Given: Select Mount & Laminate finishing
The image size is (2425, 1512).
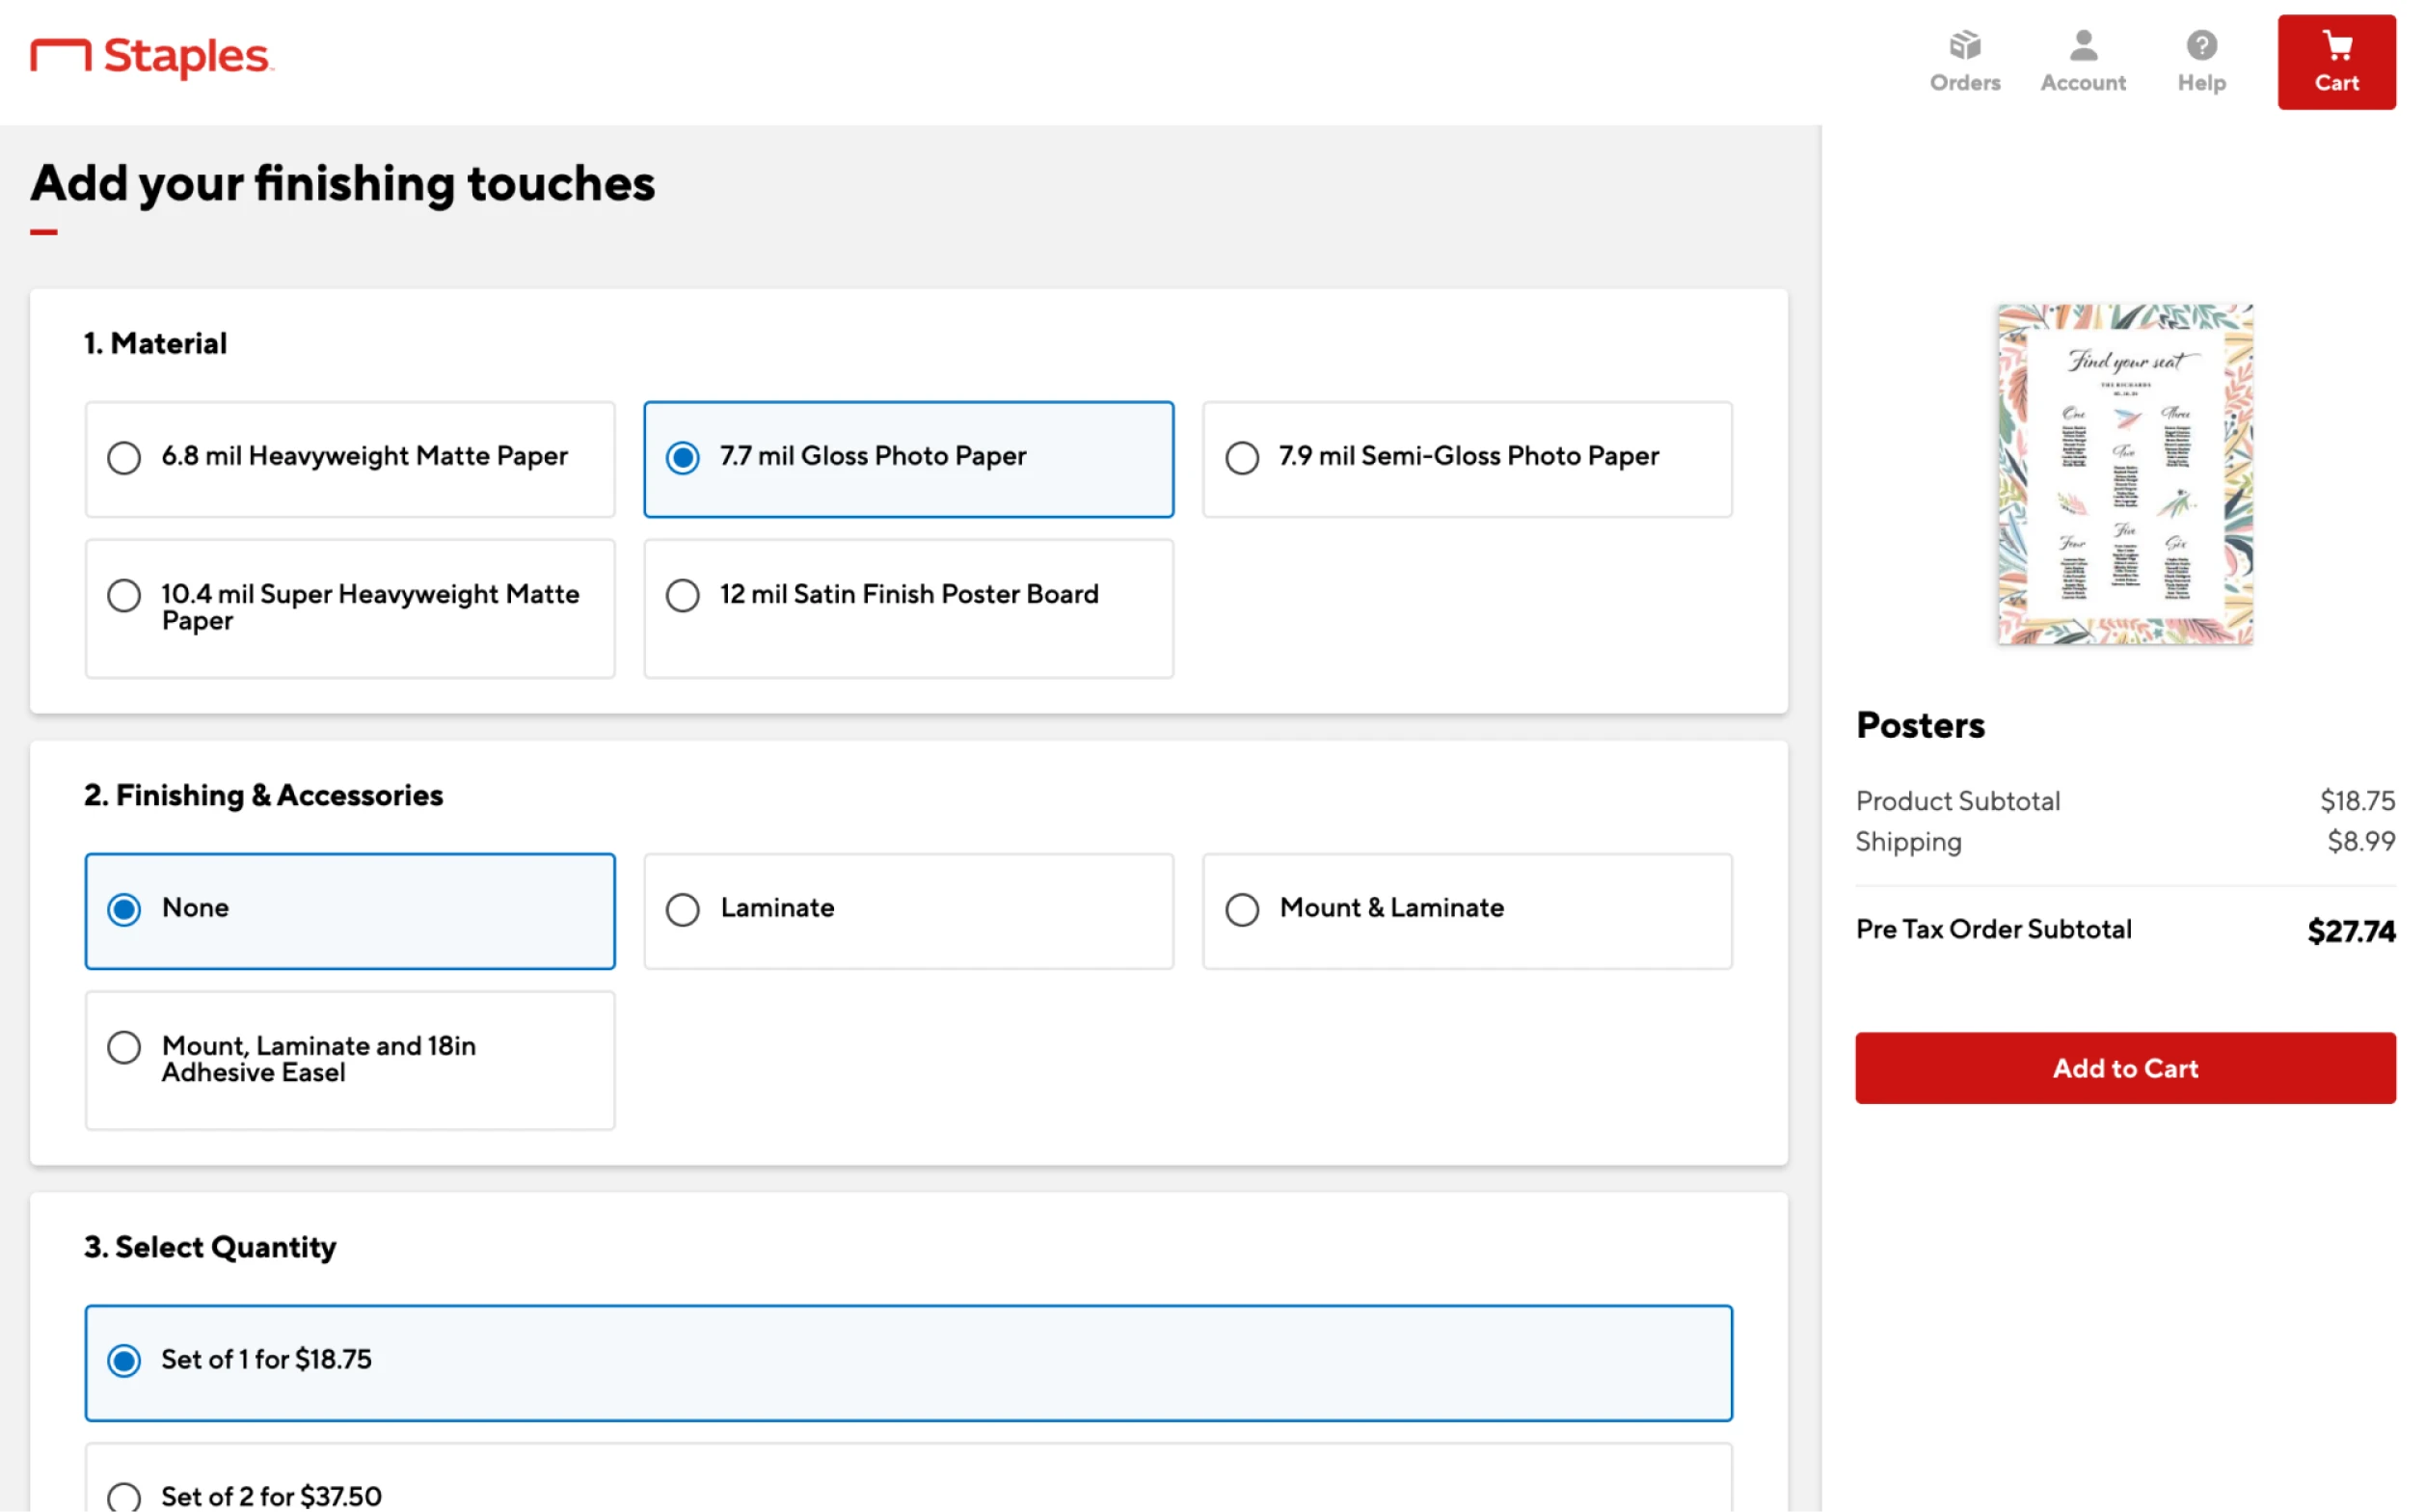Looking at the screenshot, I should click(1241, 909).
